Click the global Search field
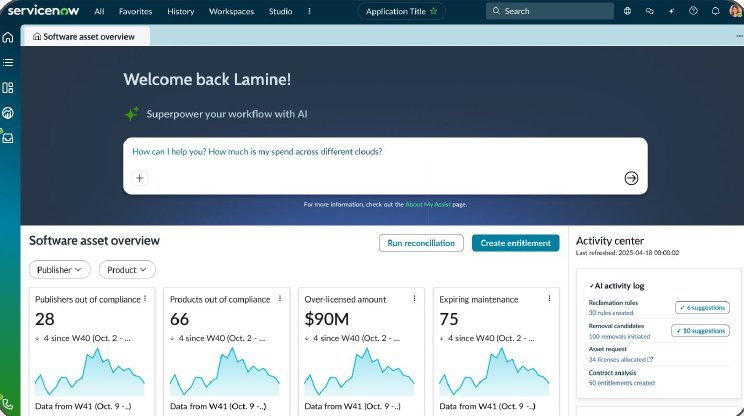Image resolution: width=744 pixels, height=416 pixels. 549,11
